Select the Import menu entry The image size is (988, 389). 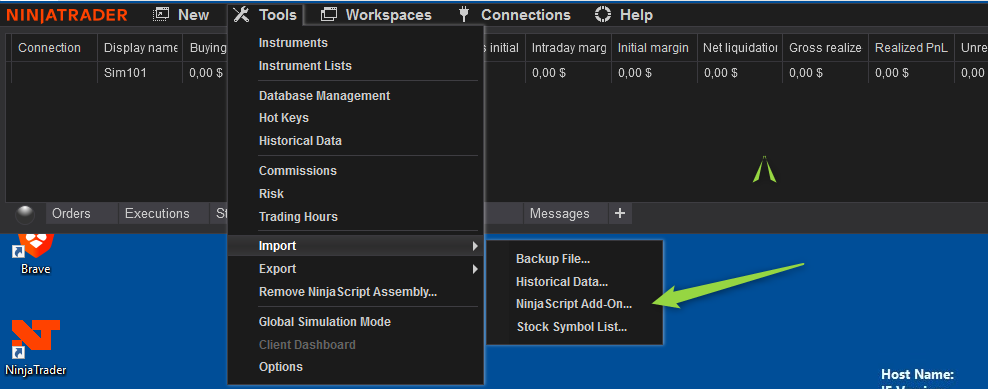pos(355,246)
